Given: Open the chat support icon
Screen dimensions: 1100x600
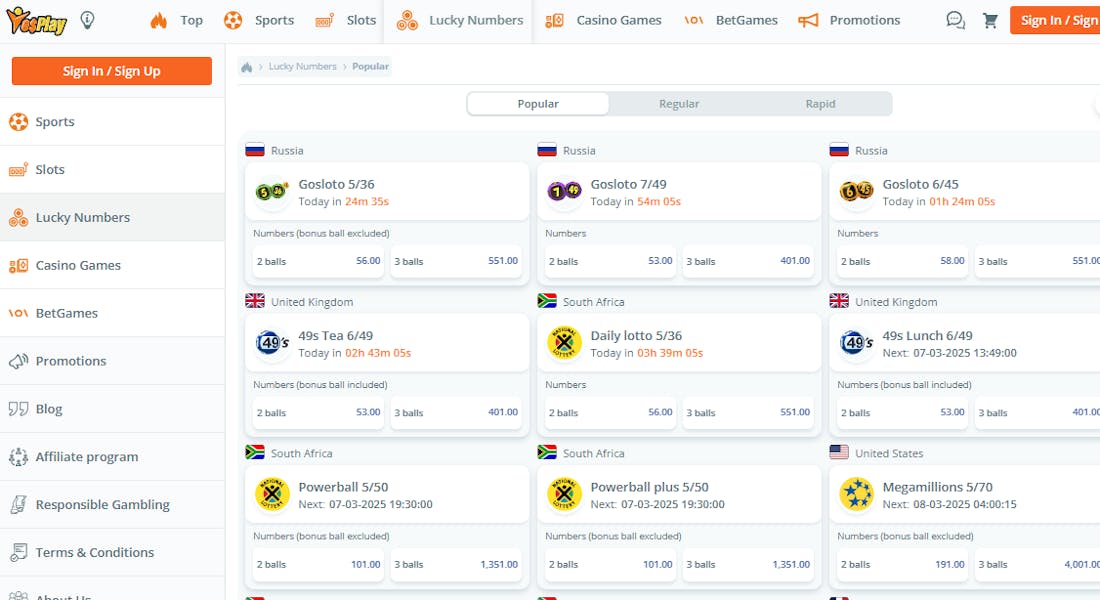Looking at the screenshot, I should tap(955, 20).
